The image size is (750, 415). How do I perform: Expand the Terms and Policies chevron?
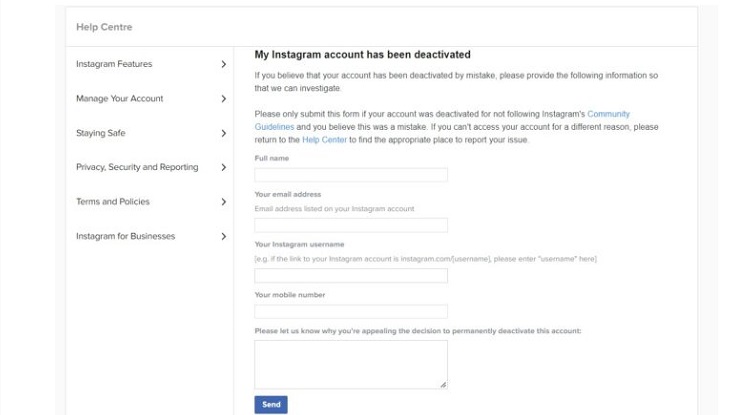click(x=223, y=202)
